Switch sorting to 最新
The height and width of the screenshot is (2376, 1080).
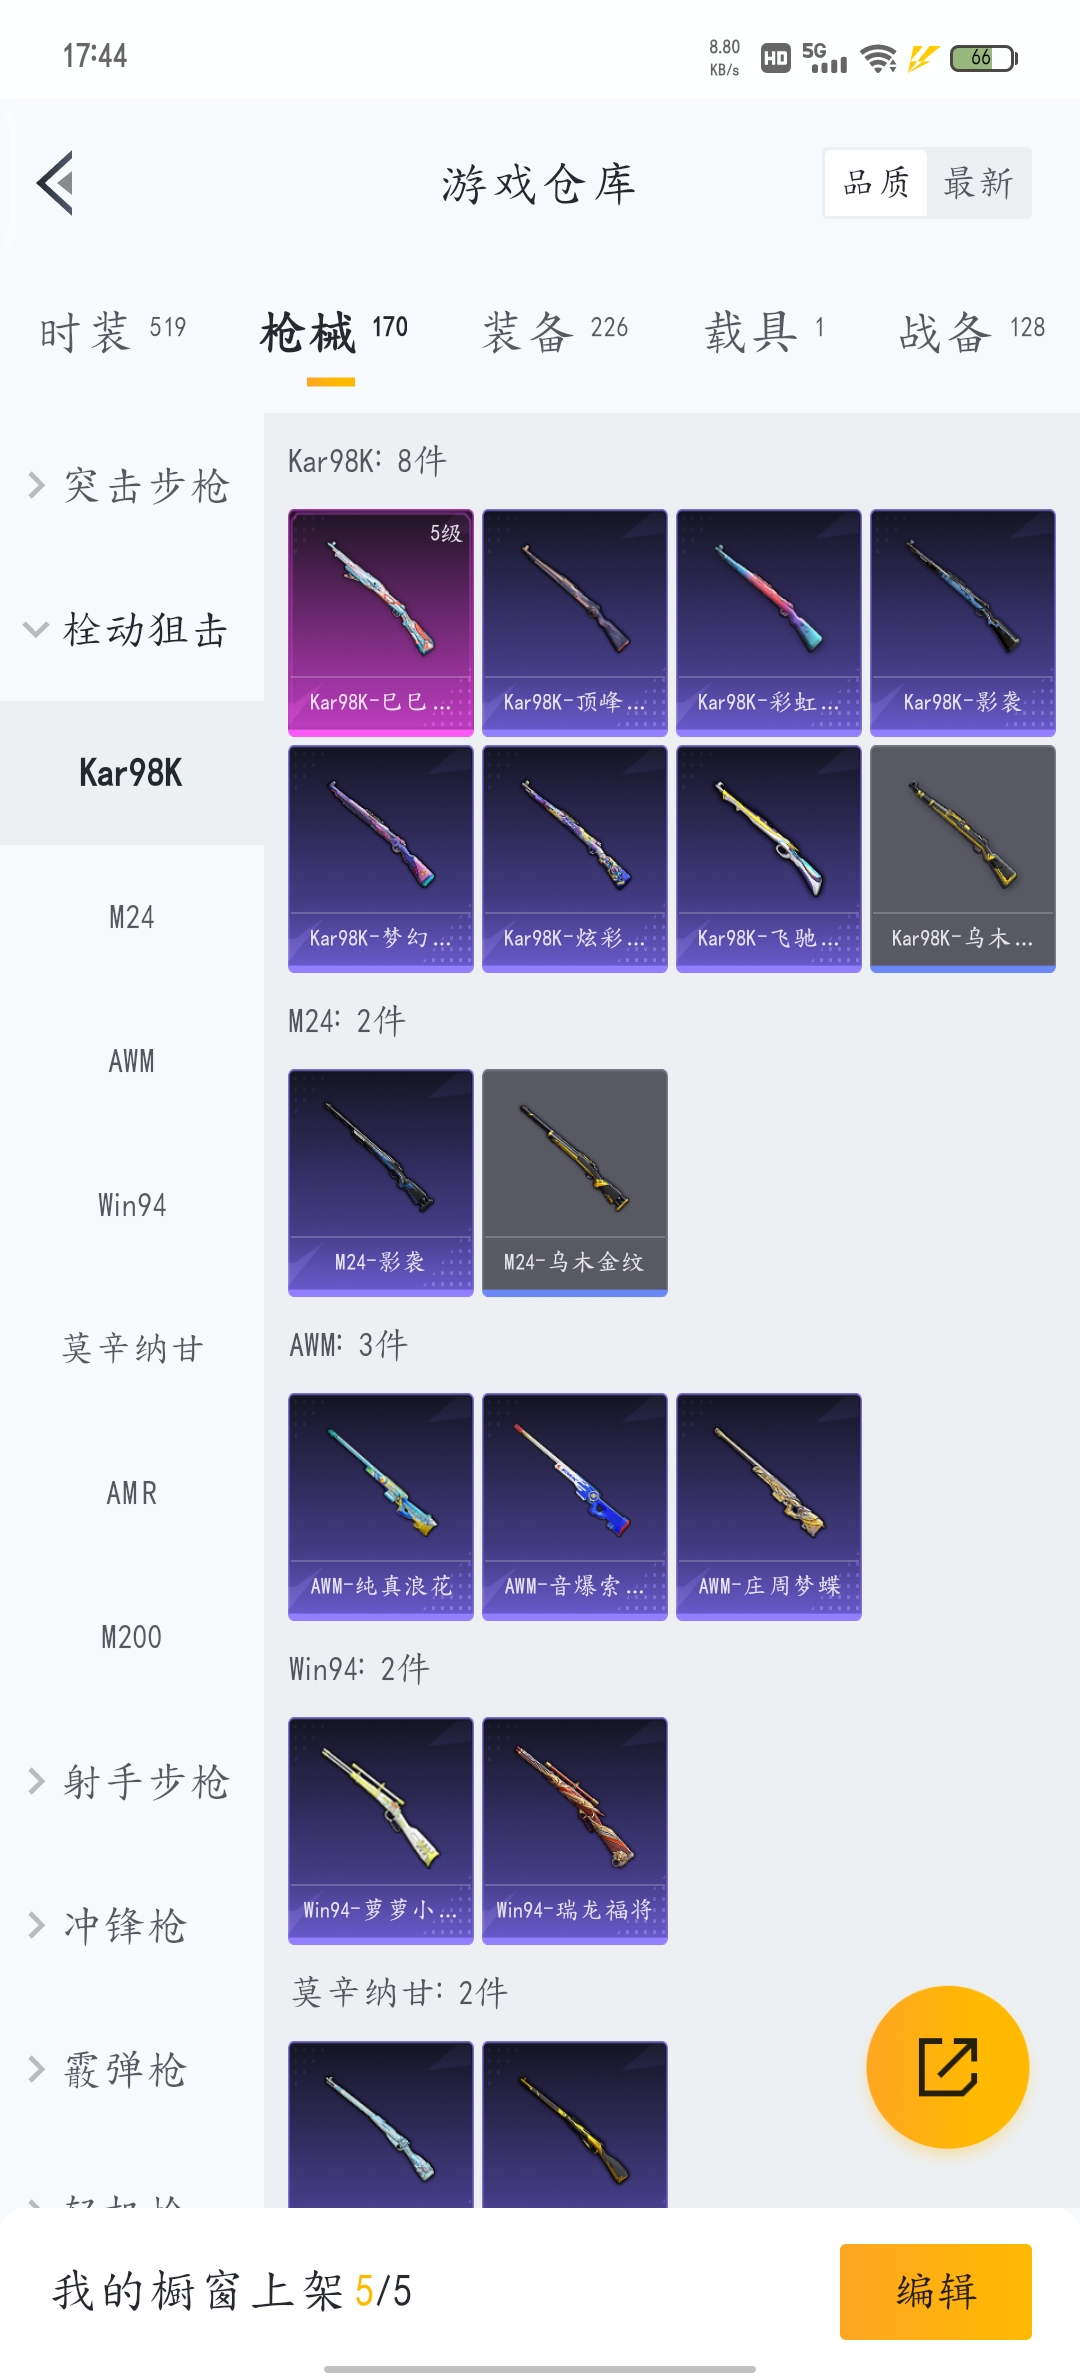point(978,183)
